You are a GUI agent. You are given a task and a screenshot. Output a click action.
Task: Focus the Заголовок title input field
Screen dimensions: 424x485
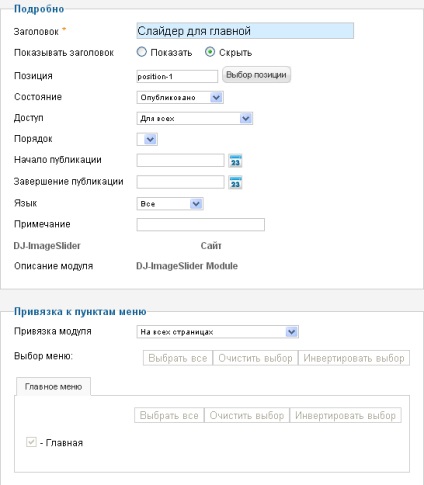tap(245, 31)
